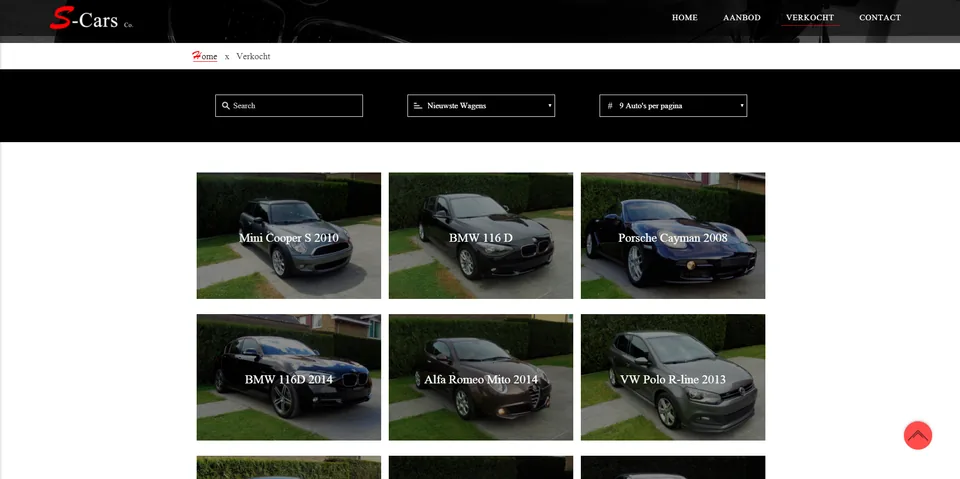Click the Verkocht breadcrumb text
Viewport: 960px width, 479px height.
point(253,56)
